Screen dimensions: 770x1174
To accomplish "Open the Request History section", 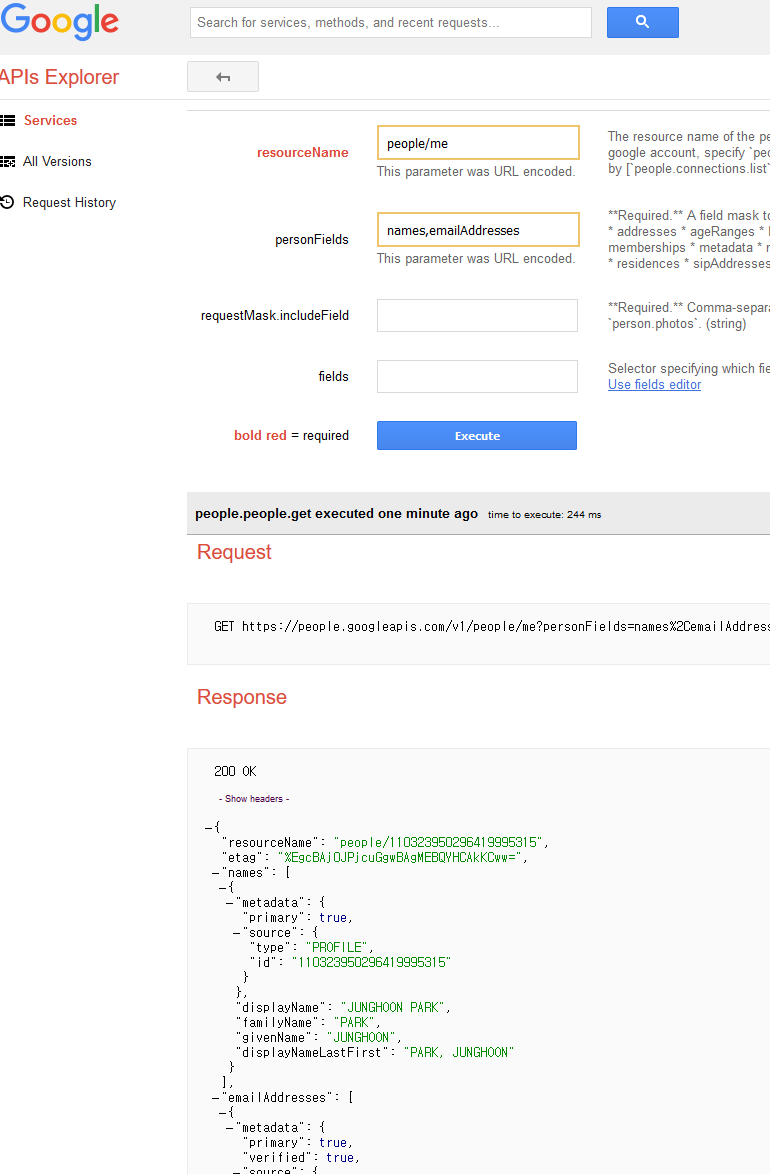I will pyautogui.click(x=69, y=203).
